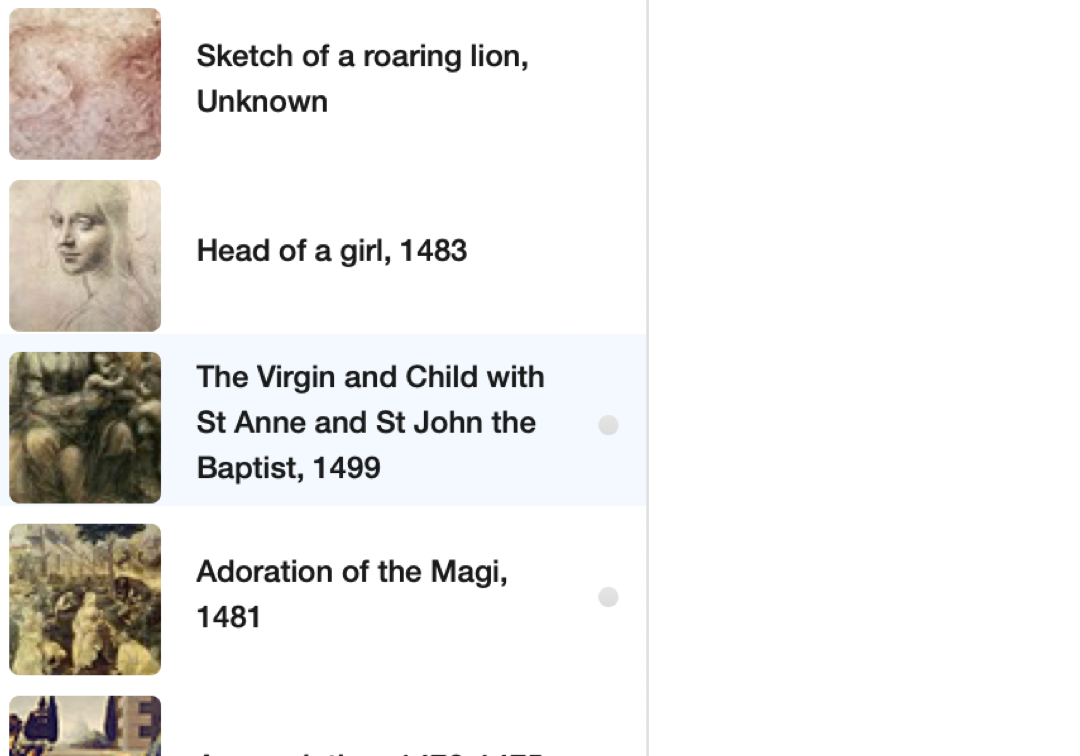Click the 'Unknown' date text under lion sketch

click(x=262, y=102)
